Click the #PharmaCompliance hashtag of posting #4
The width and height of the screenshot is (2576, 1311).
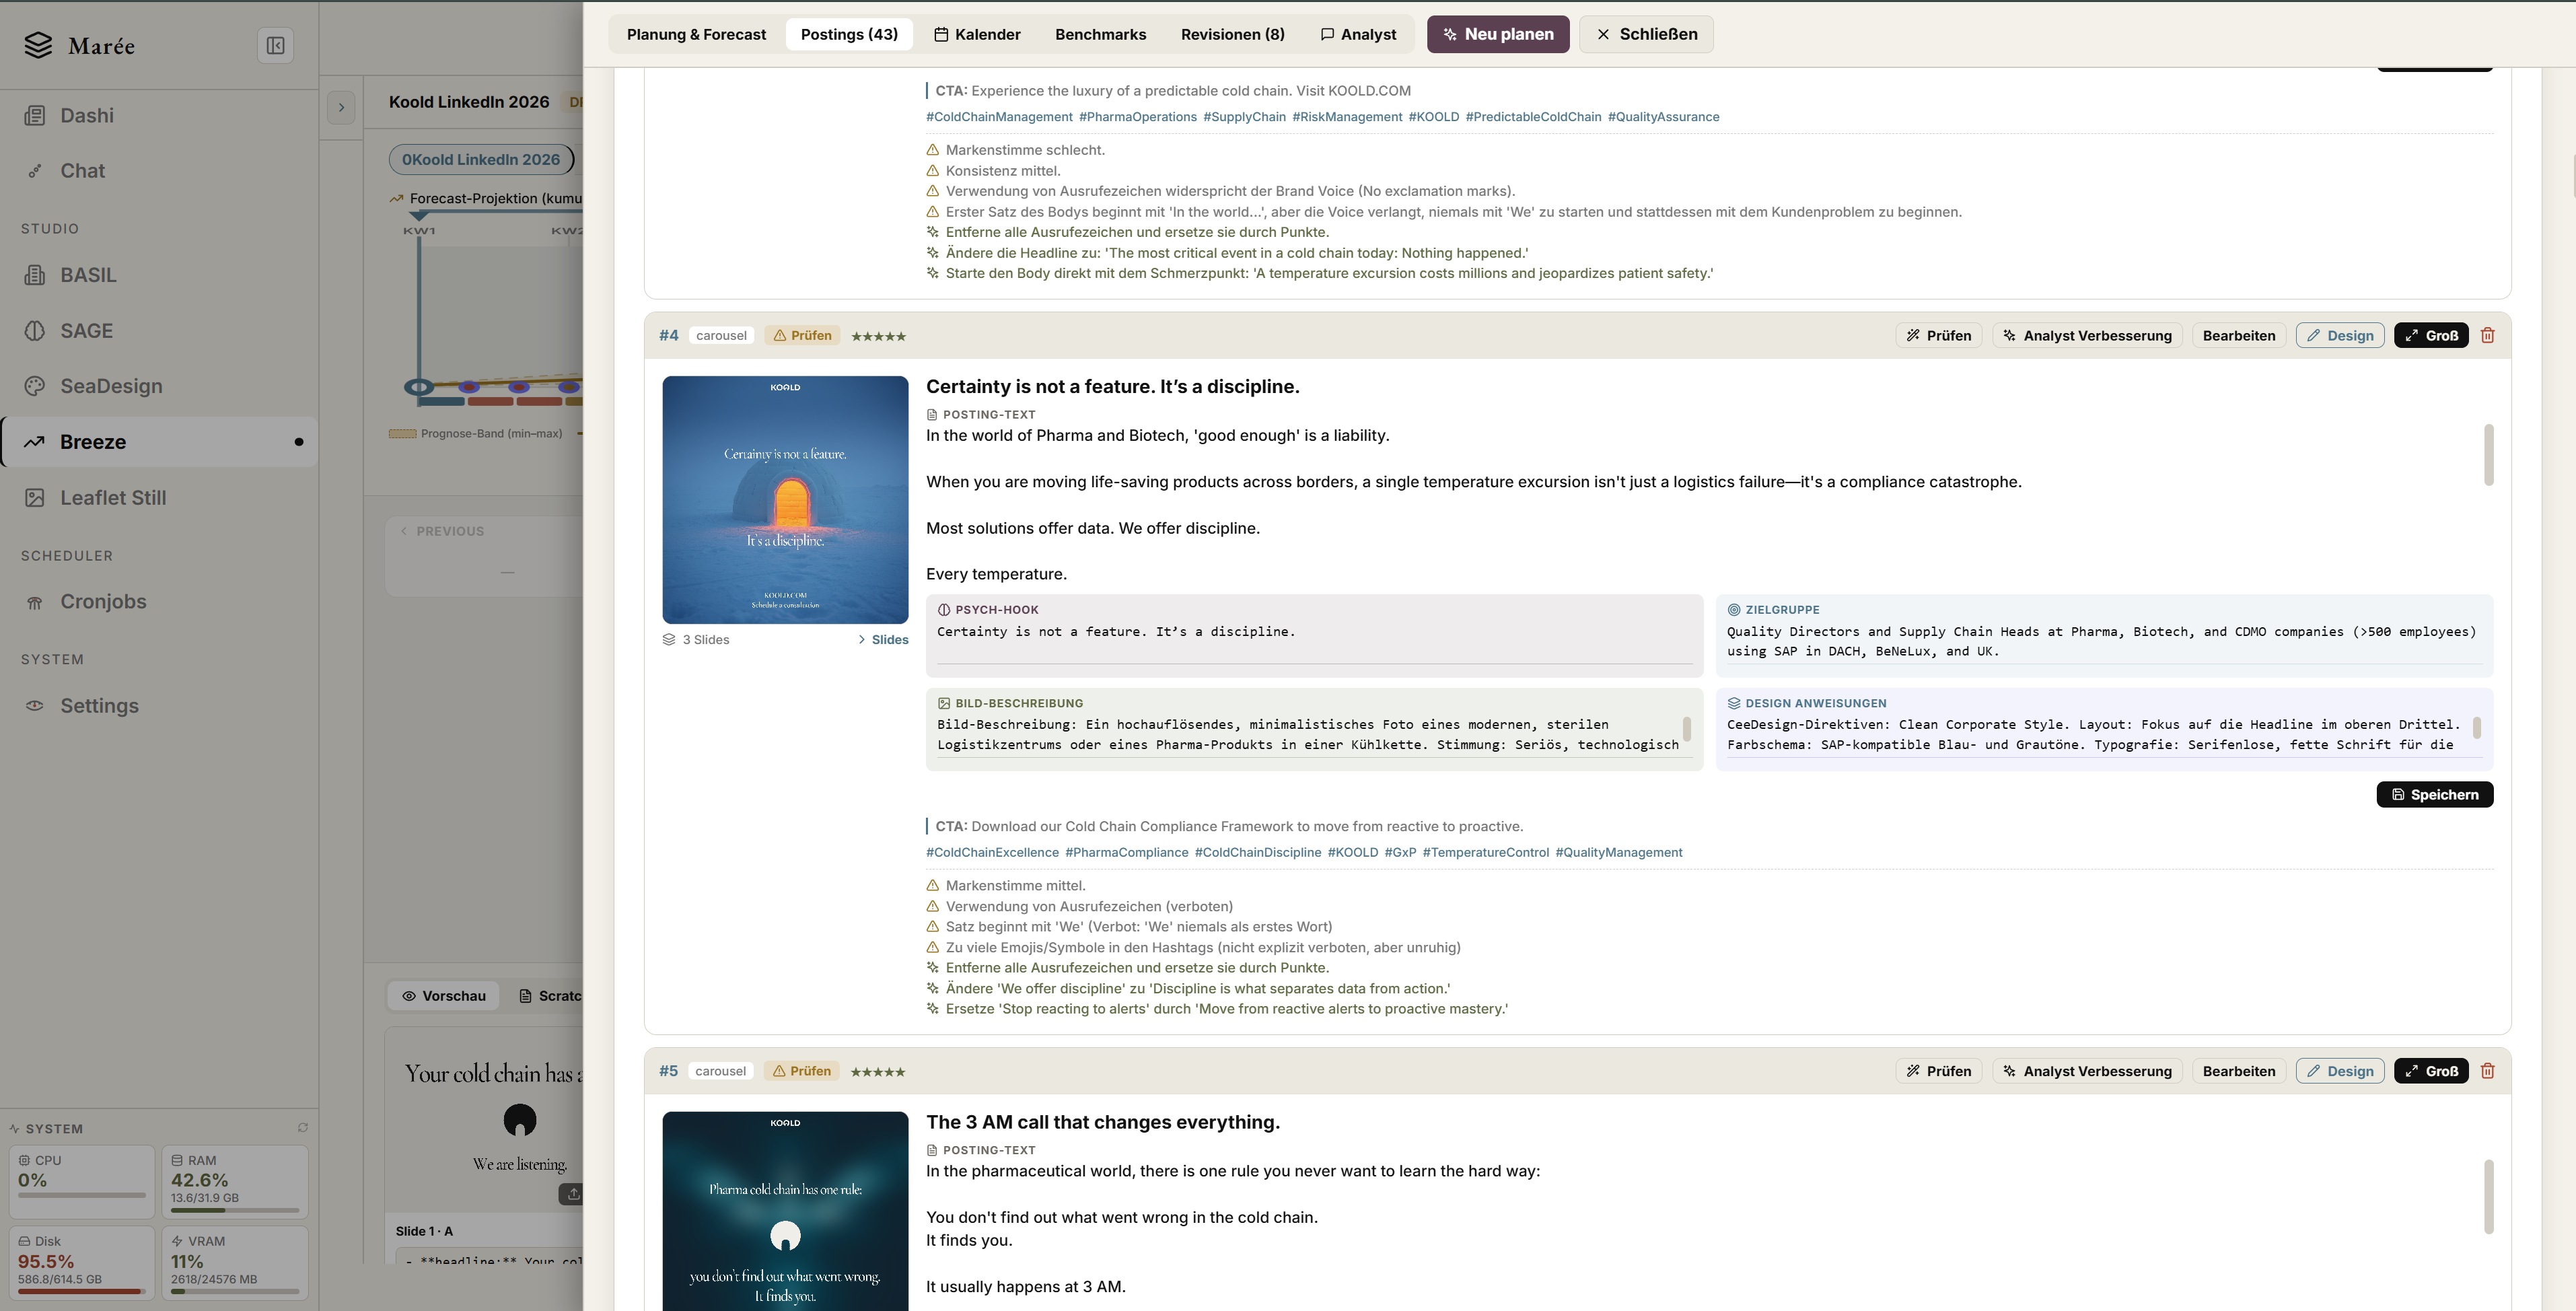pos(1127,853)
